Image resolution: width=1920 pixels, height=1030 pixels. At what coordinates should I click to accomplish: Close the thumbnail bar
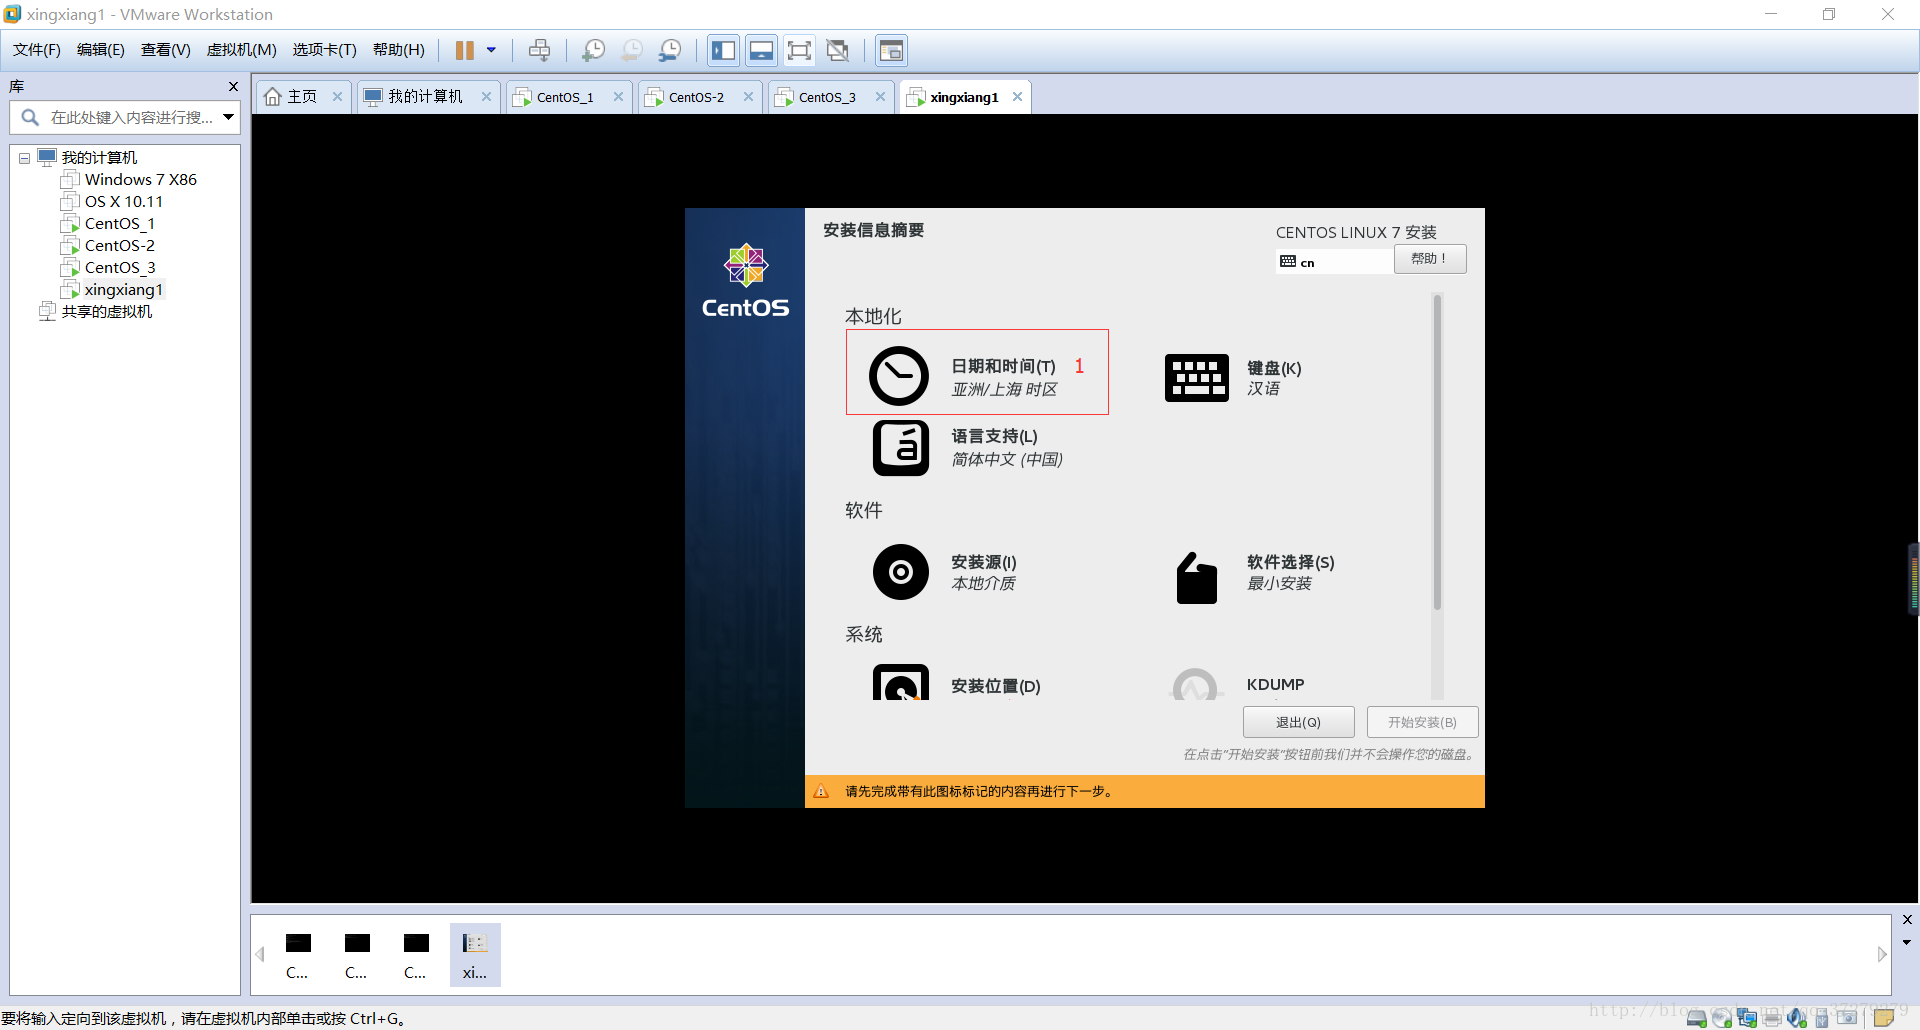click(x=1907, y=919)
